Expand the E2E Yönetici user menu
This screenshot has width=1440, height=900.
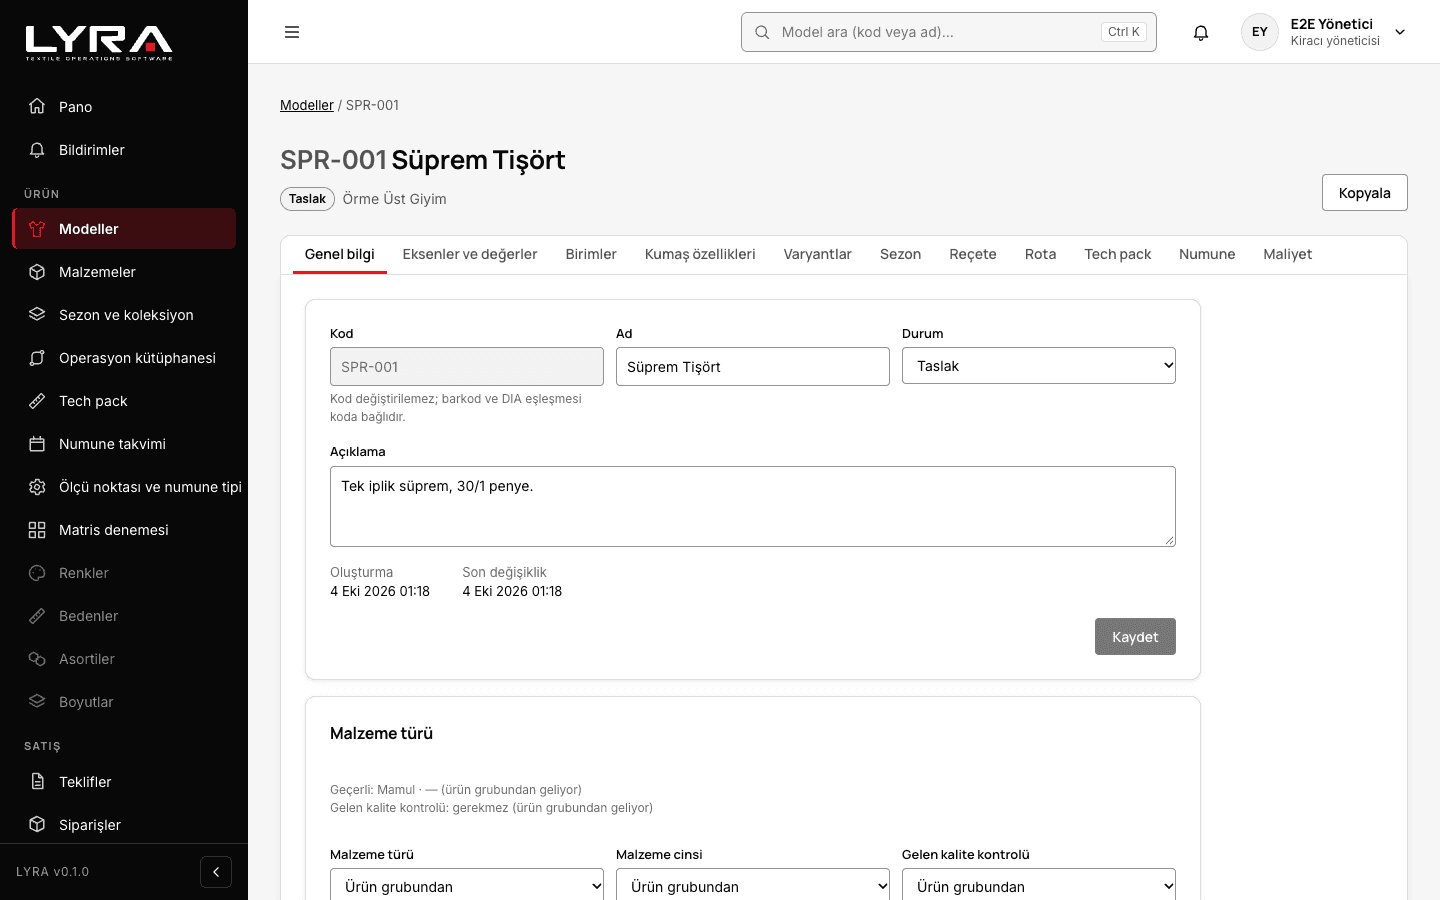[1324, 32]
